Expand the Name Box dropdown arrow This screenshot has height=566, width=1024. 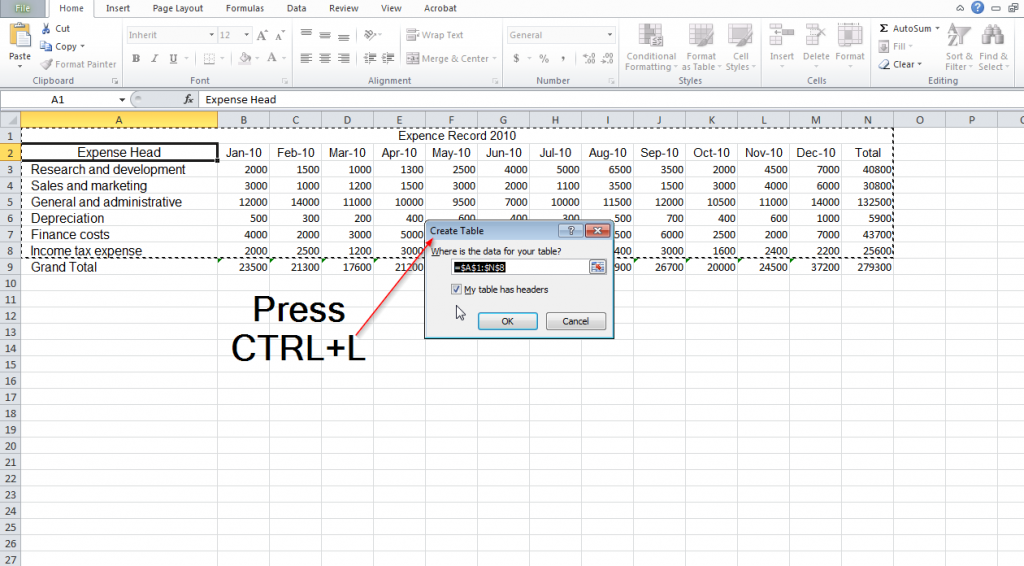point(122,100)
